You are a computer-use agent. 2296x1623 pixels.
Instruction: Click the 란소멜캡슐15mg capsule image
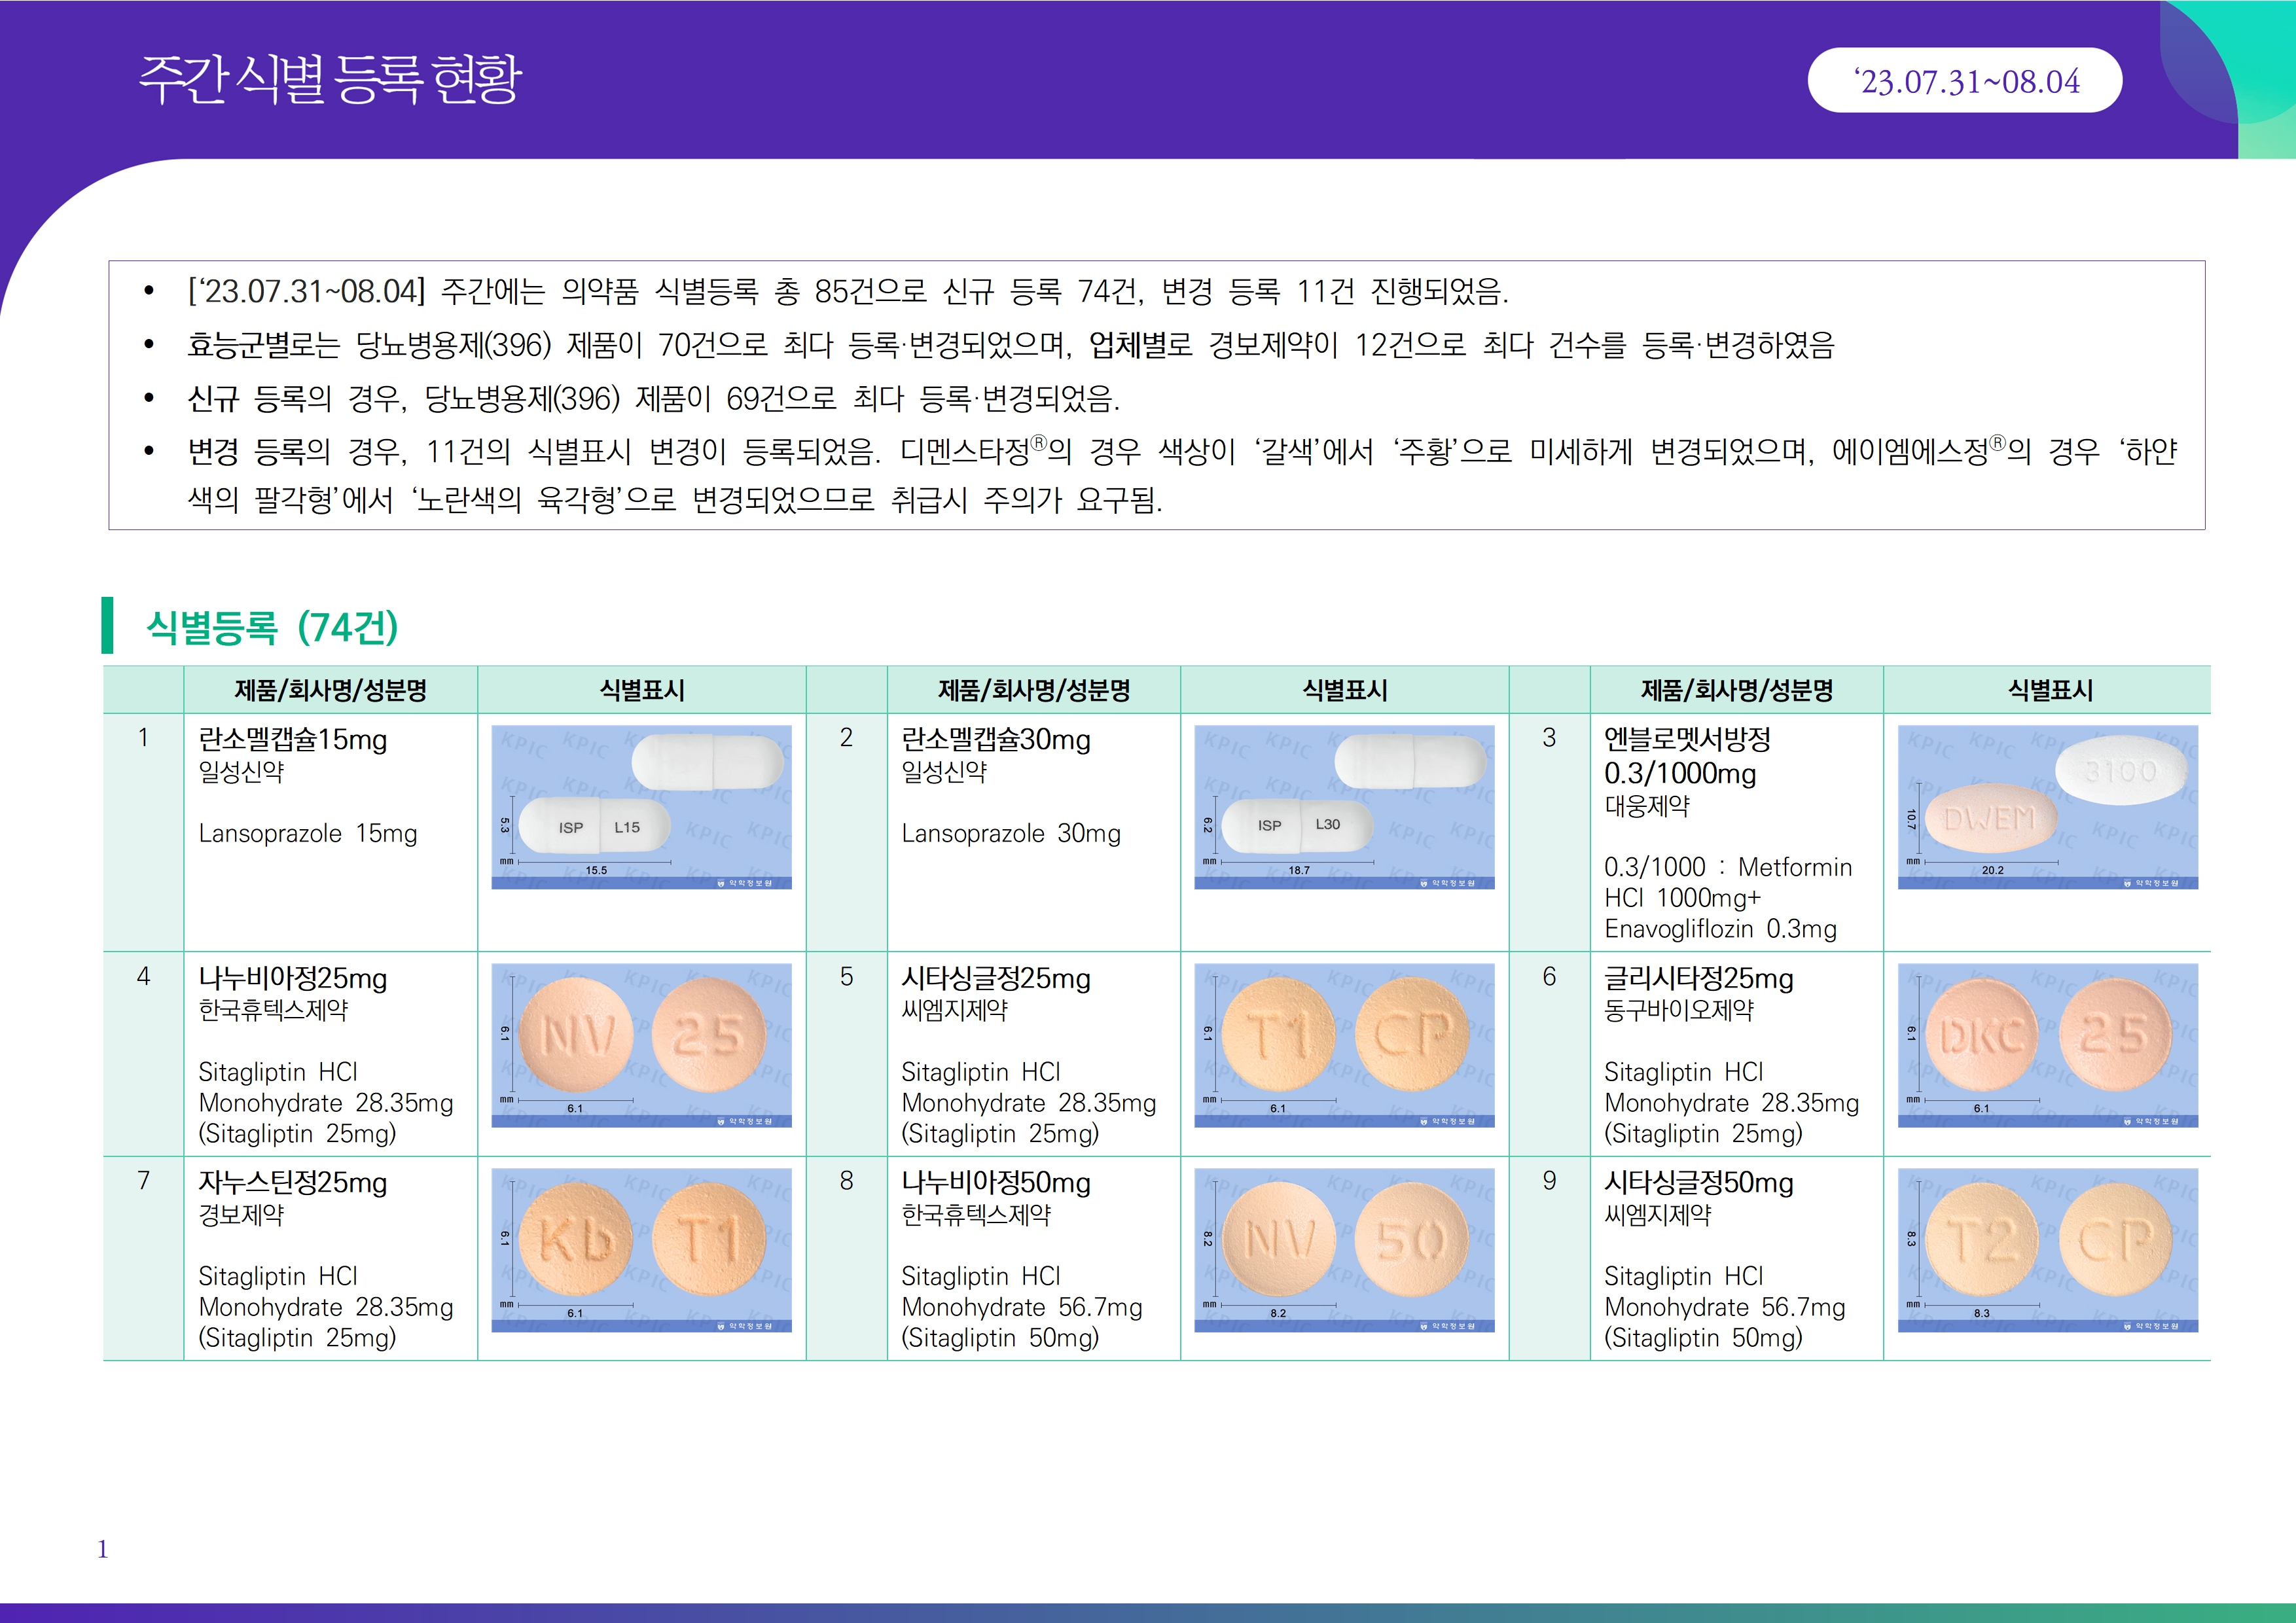tap(641, 806)
